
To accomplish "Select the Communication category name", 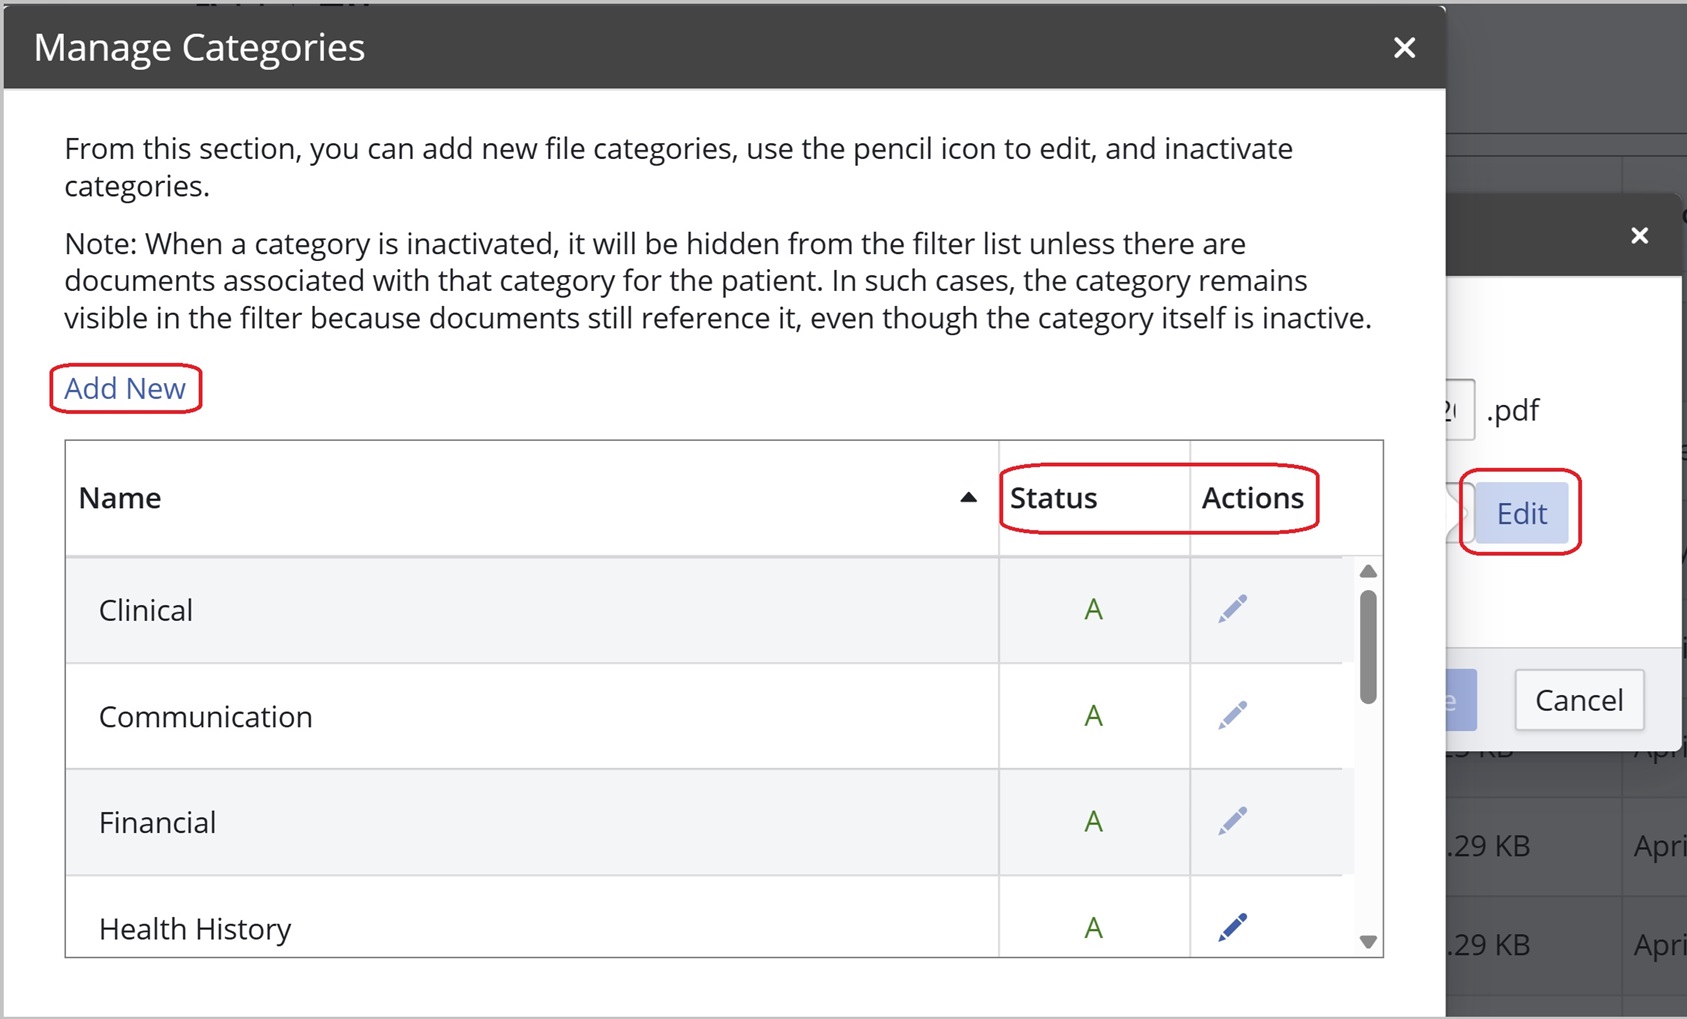I will click(x=205, y=717).
